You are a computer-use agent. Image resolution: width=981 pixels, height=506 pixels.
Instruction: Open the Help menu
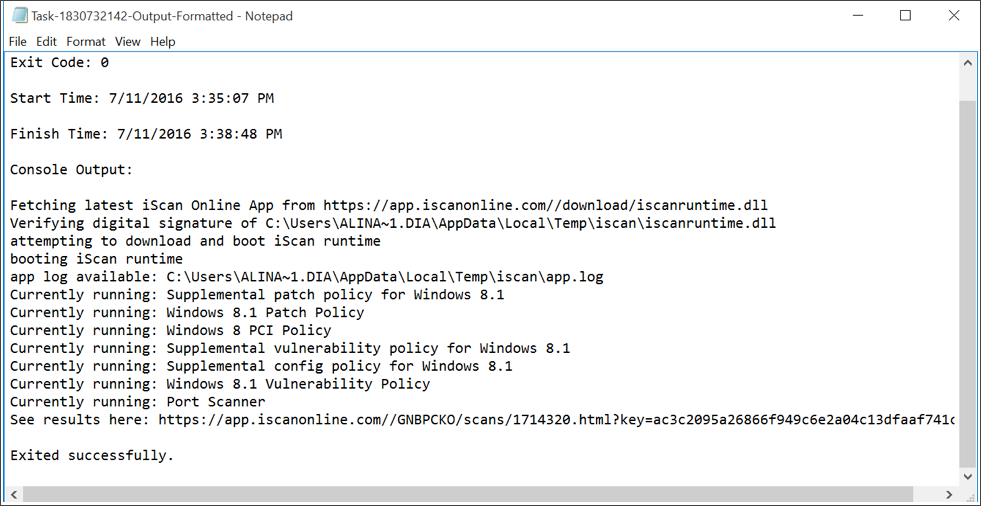(163, 41)
